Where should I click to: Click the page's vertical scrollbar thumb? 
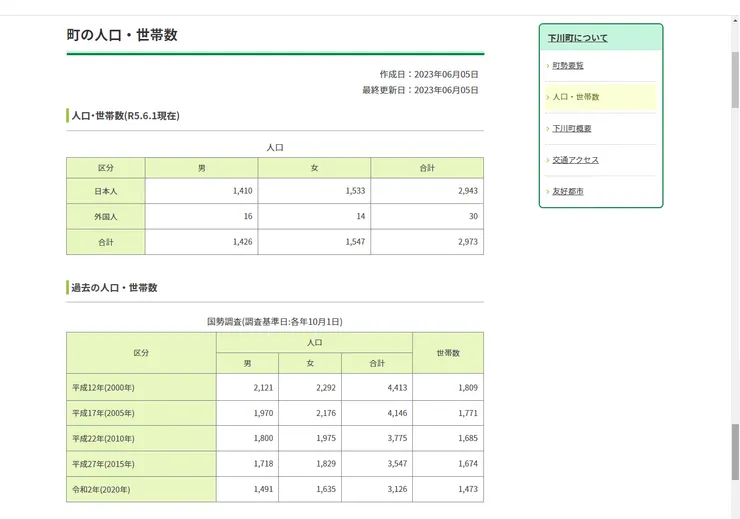coord(735,80)
